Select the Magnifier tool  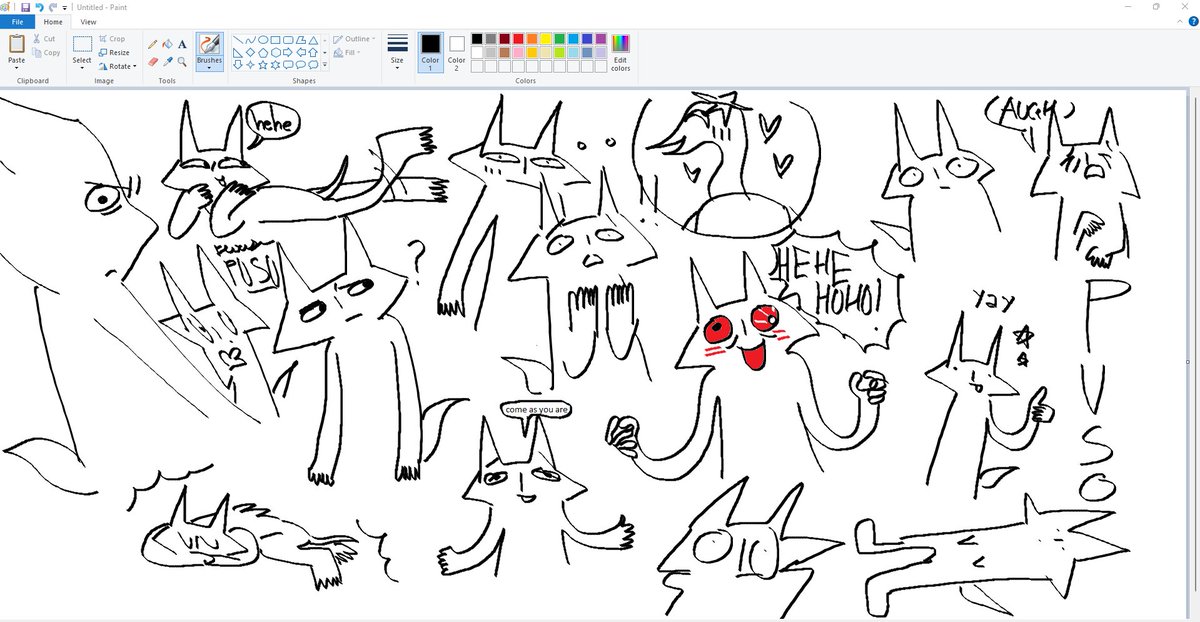(182, 62)
